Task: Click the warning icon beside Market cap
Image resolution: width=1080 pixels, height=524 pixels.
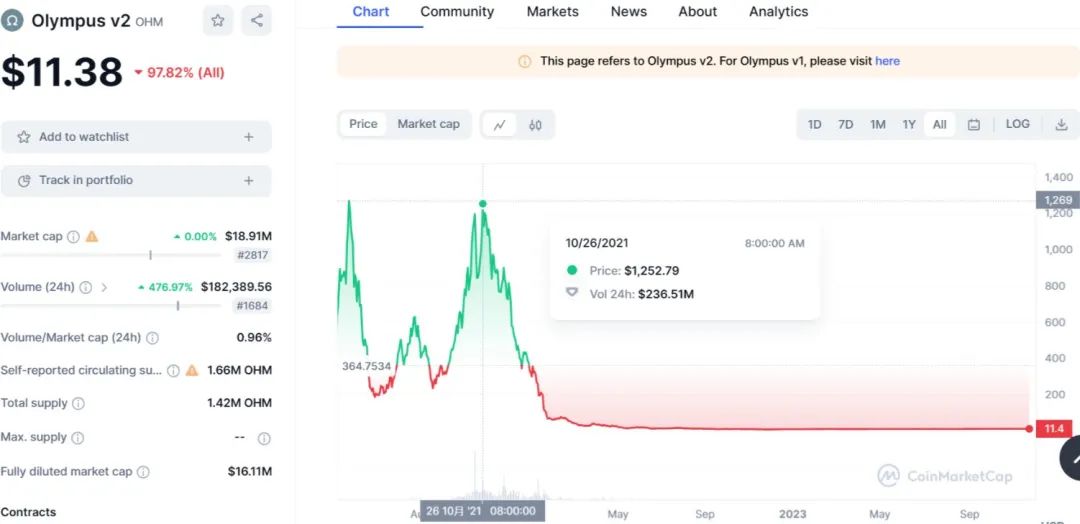Action: [92, 237]
